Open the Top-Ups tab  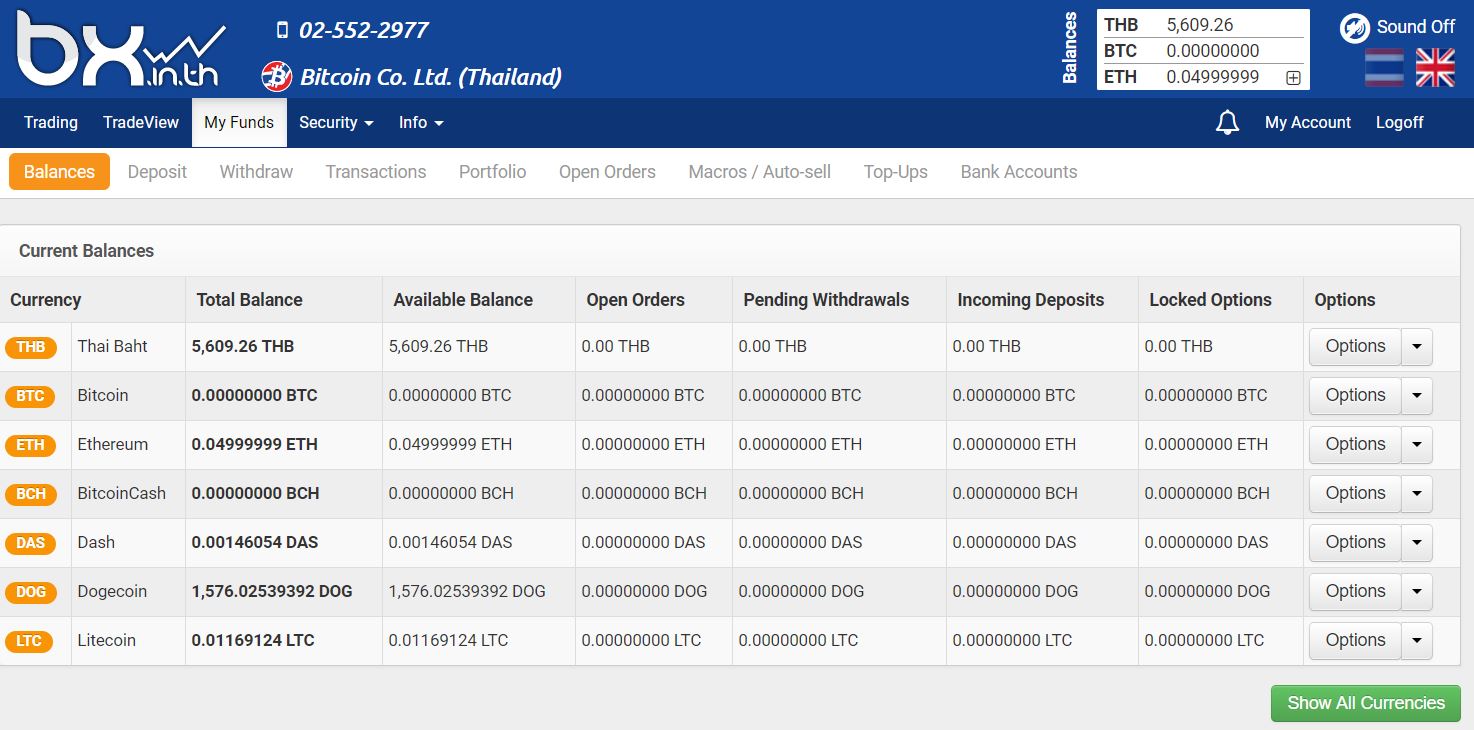coord(896,172)
